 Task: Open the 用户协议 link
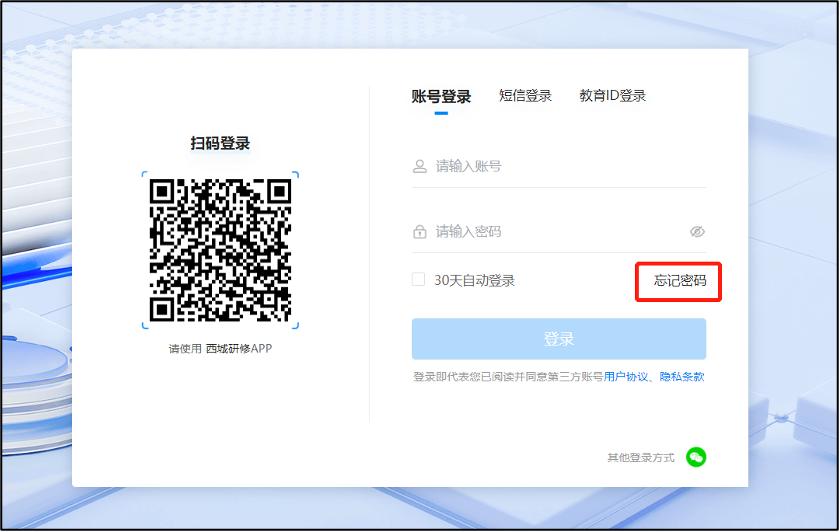626,377
